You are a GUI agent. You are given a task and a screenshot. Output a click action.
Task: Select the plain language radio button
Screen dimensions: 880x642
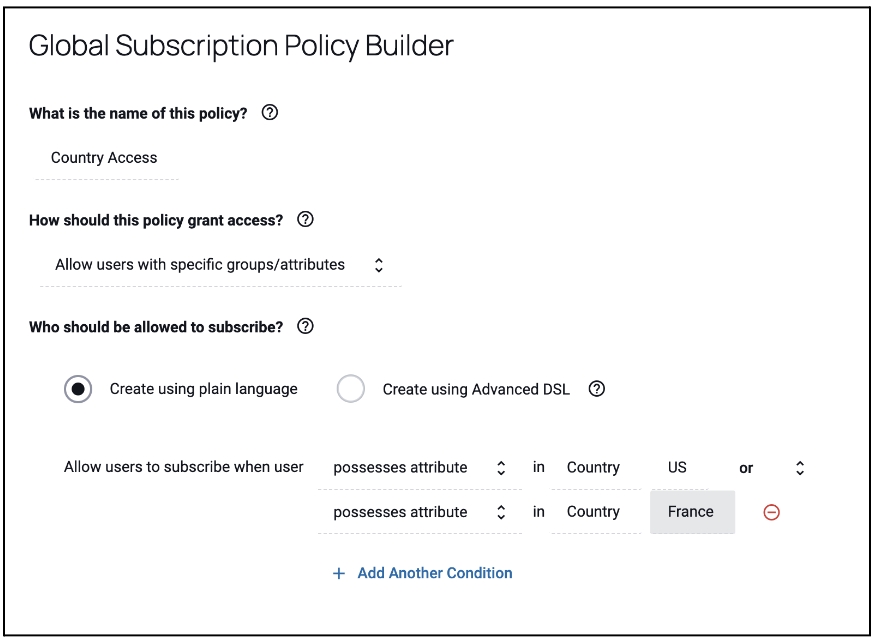(78, 389)
